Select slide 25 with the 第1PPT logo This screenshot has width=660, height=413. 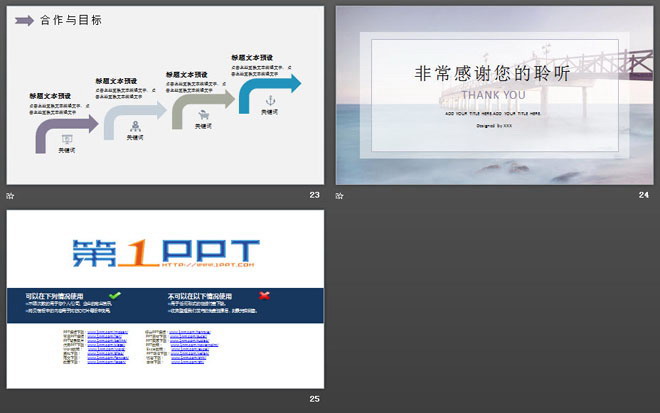click(x=165, y=299)
